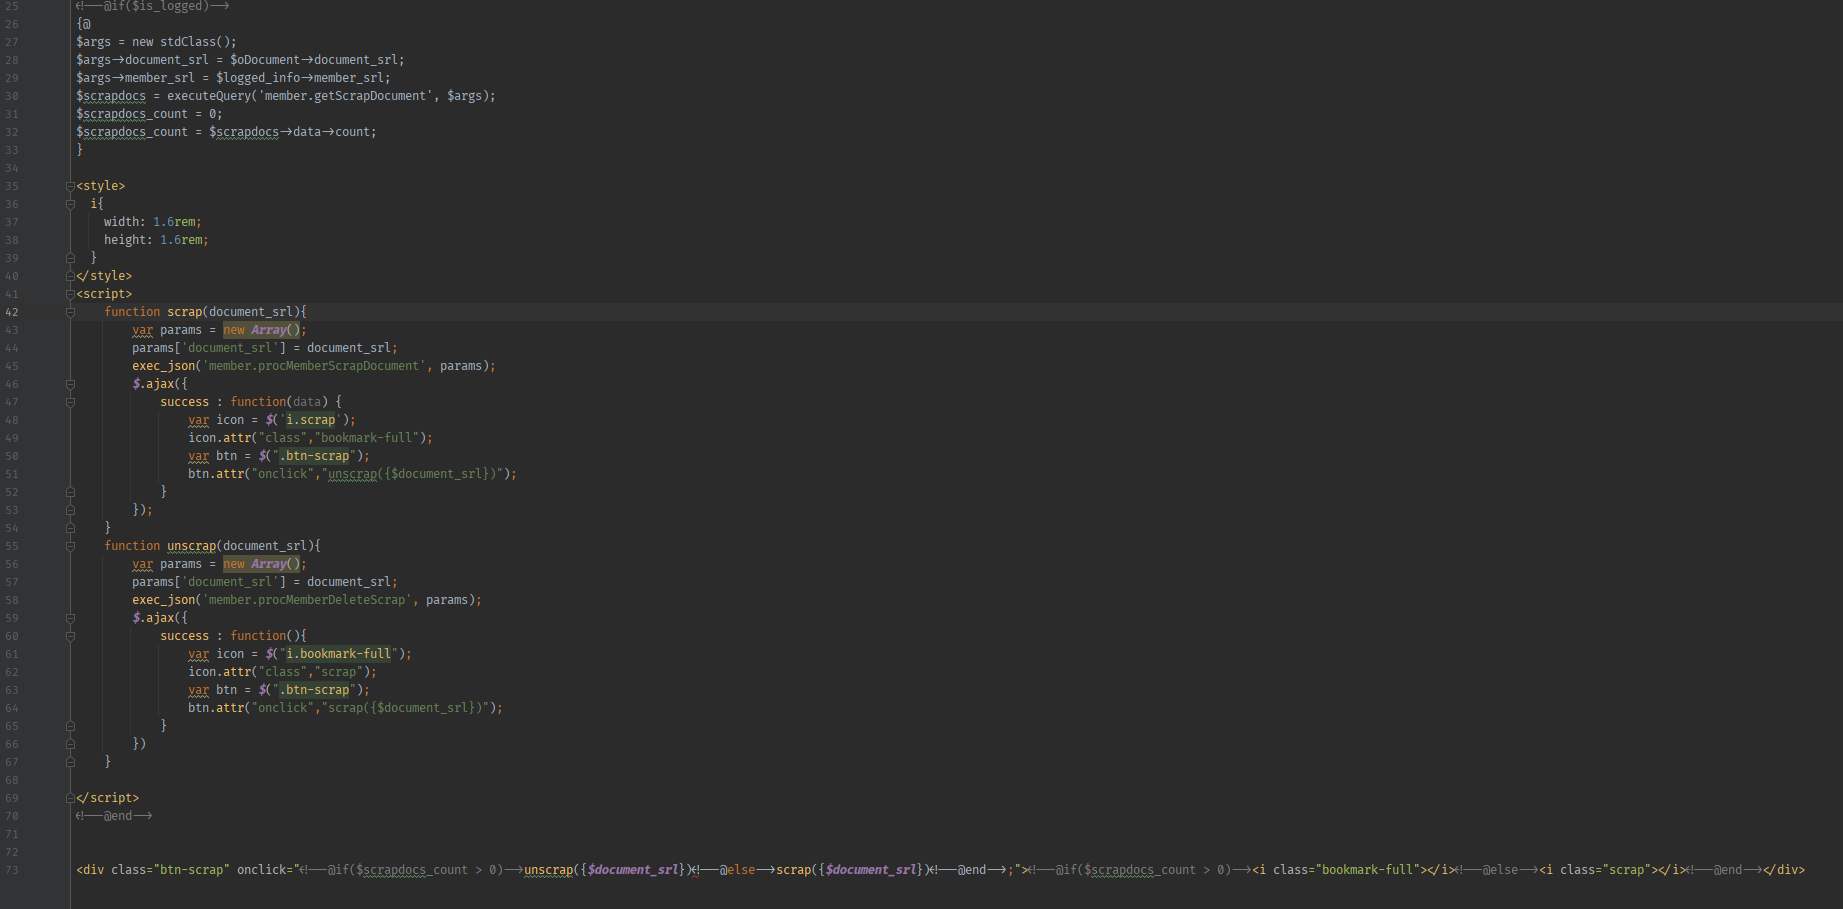Click 'data→count' on line 32
The width and height of the screenshot is (1843, 909).
331,132
